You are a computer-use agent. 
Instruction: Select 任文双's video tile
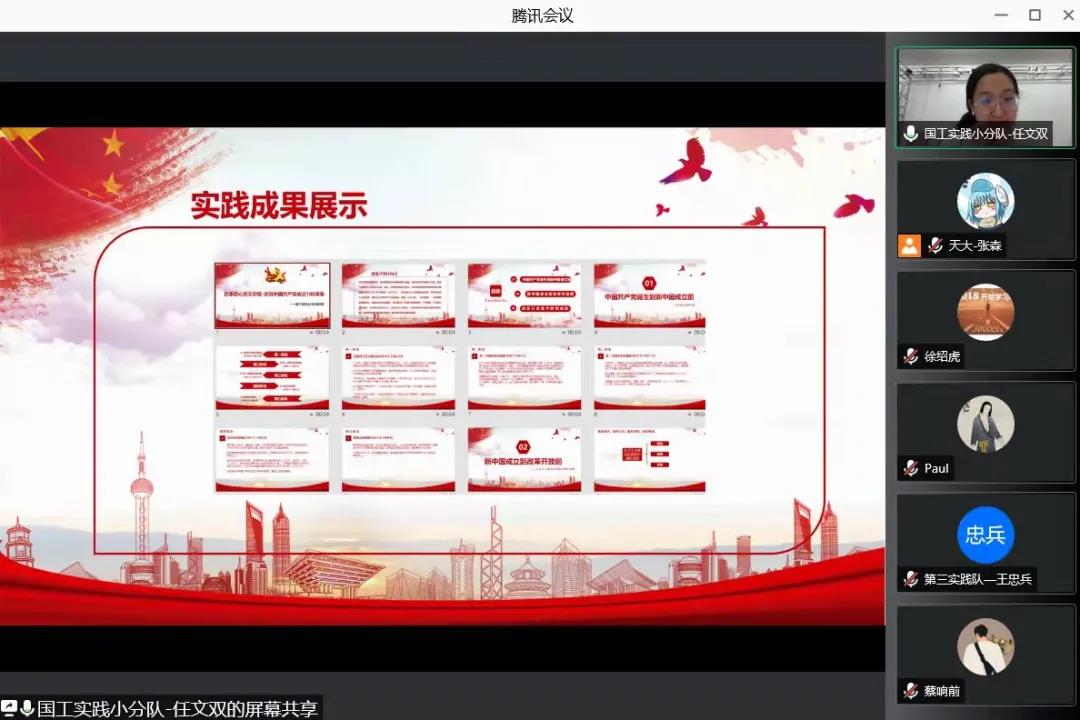(x=985, y=97)
